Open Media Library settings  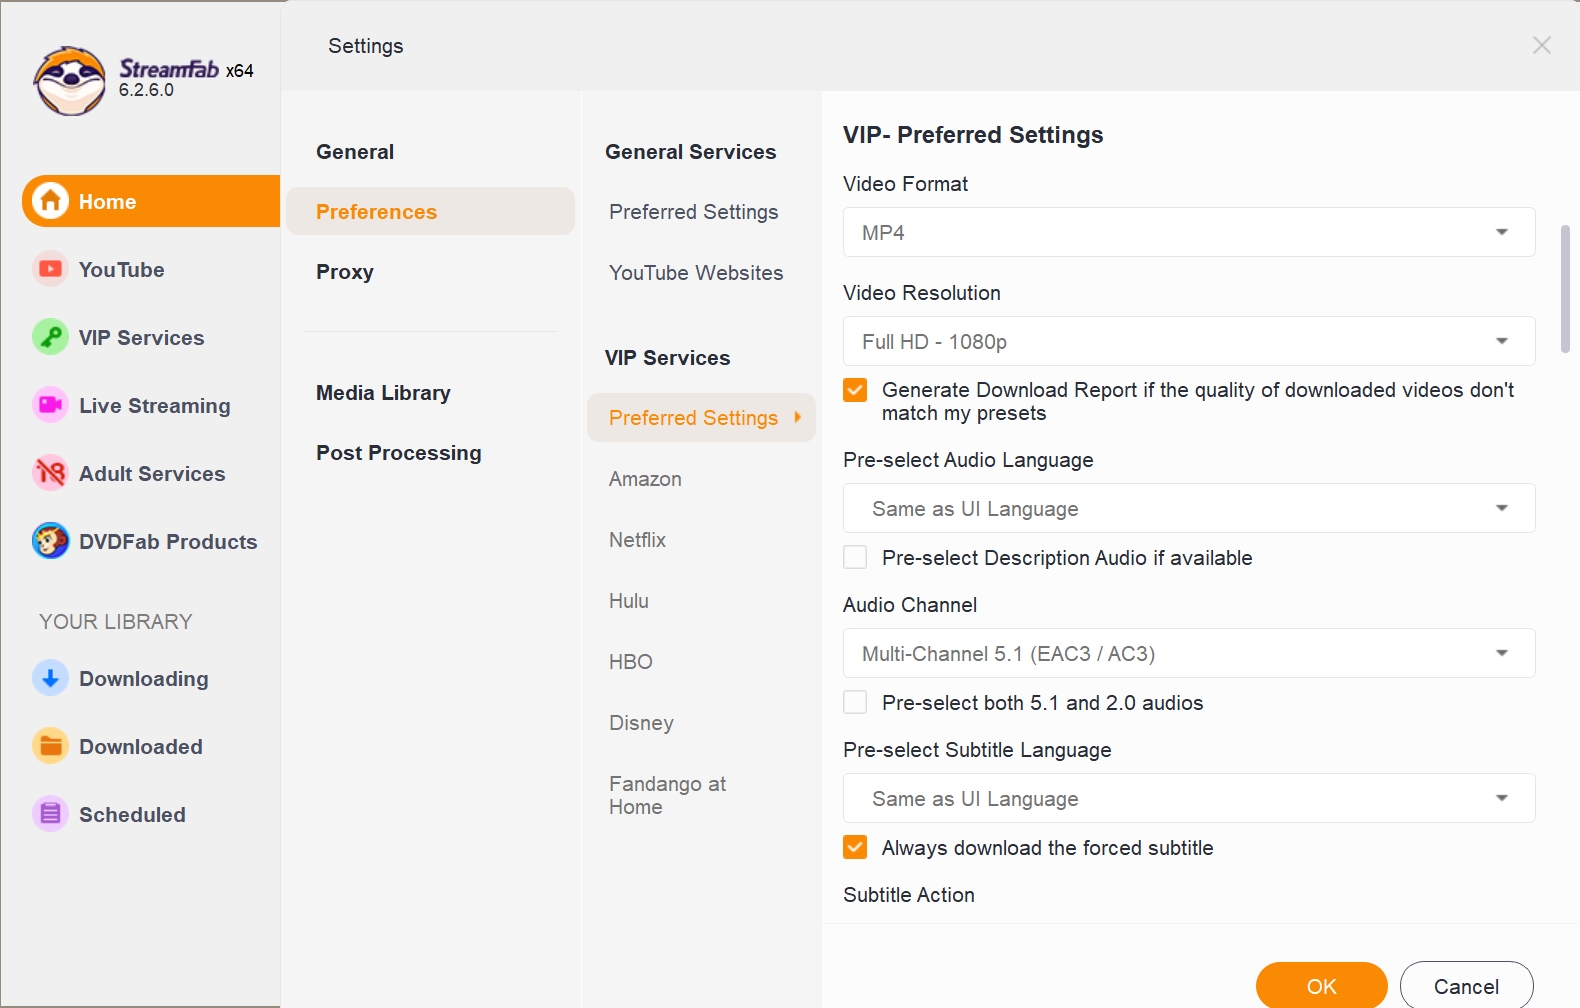[383, 393]
